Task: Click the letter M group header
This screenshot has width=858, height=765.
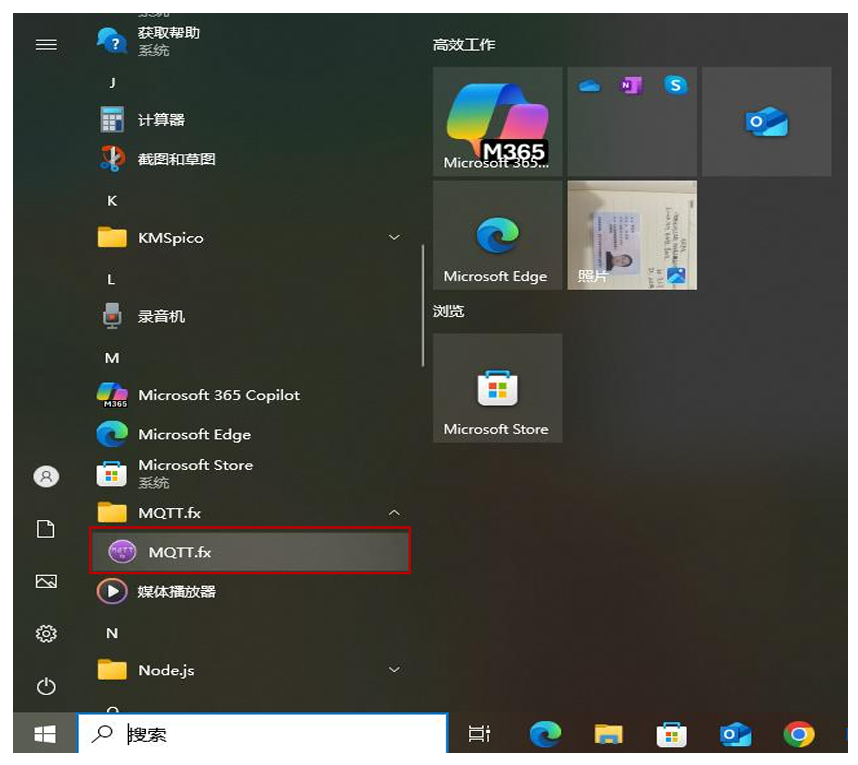Action: pyautogui.click(x=112, y=358)
